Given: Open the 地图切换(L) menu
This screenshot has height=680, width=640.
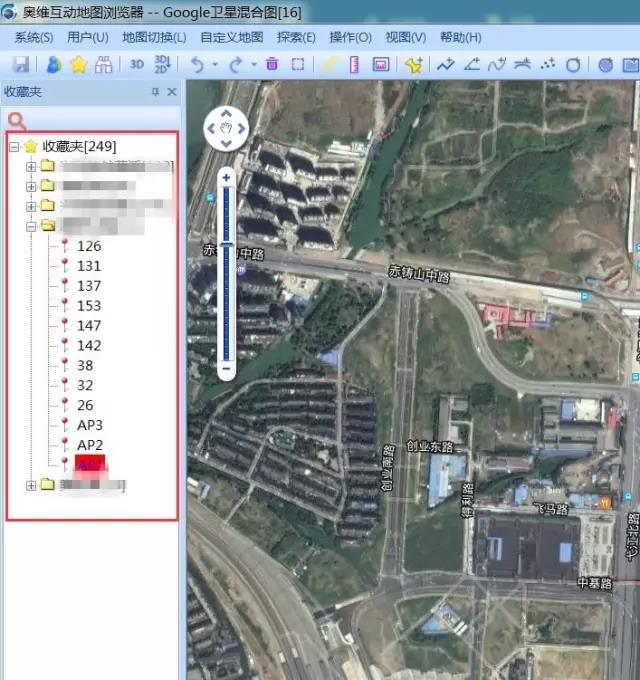Looking at the screenshot, I should [154, 37].
